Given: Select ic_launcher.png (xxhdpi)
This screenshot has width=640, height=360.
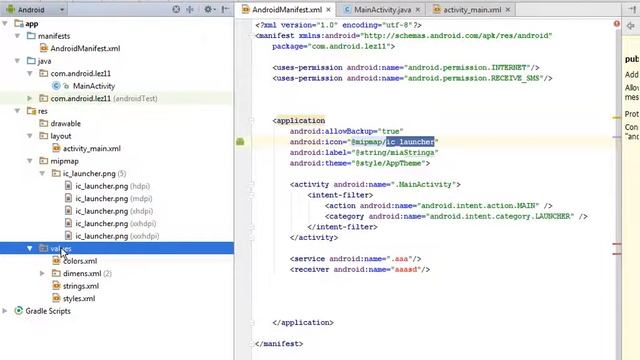Looking at the screenshot, I should click(x=116, y=224).
